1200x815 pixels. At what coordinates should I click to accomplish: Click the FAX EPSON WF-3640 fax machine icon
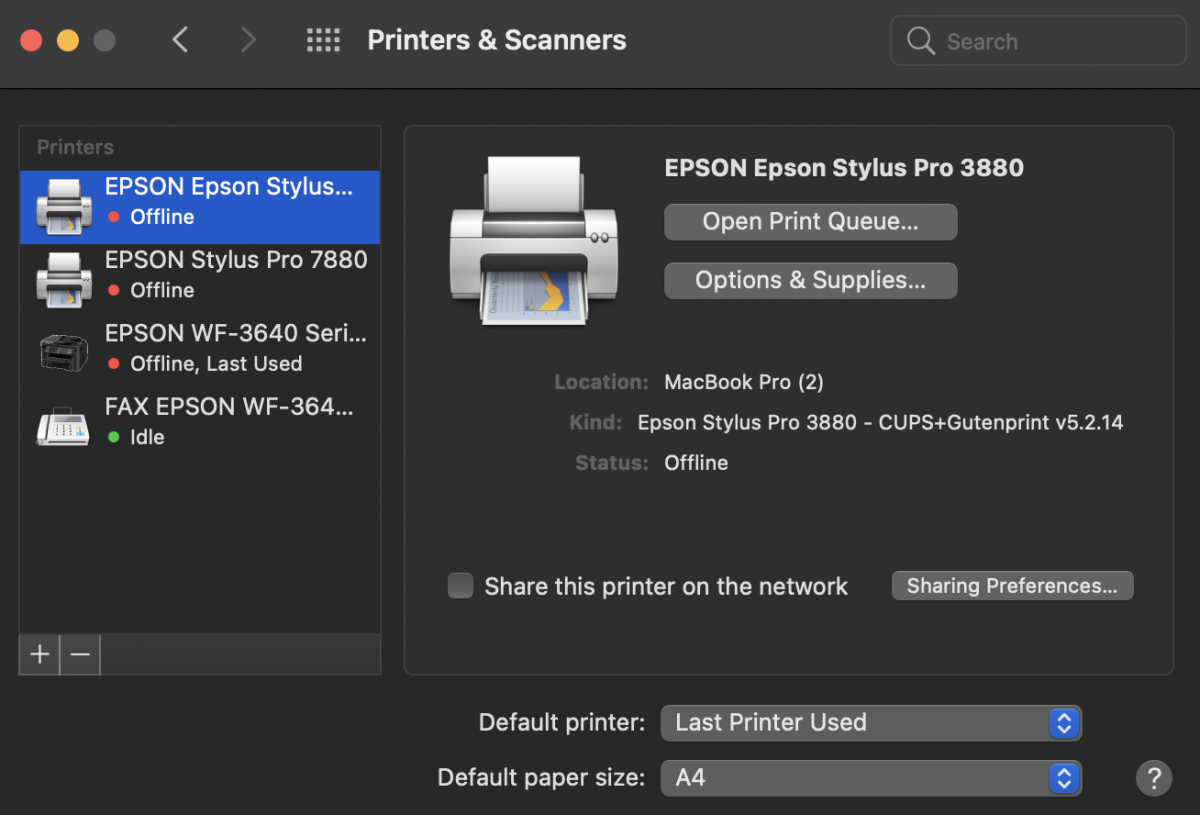point(64,425)
